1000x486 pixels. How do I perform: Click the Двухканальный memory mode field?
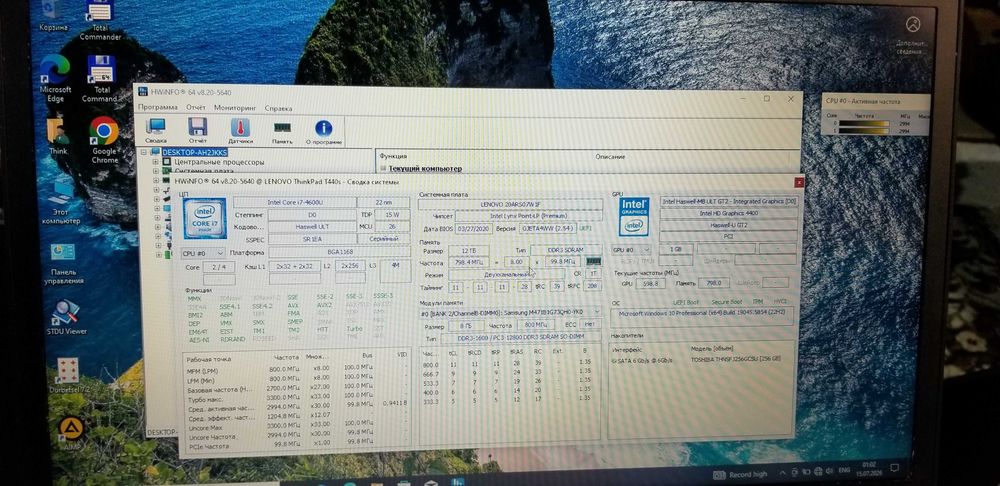tap(507, 274)
